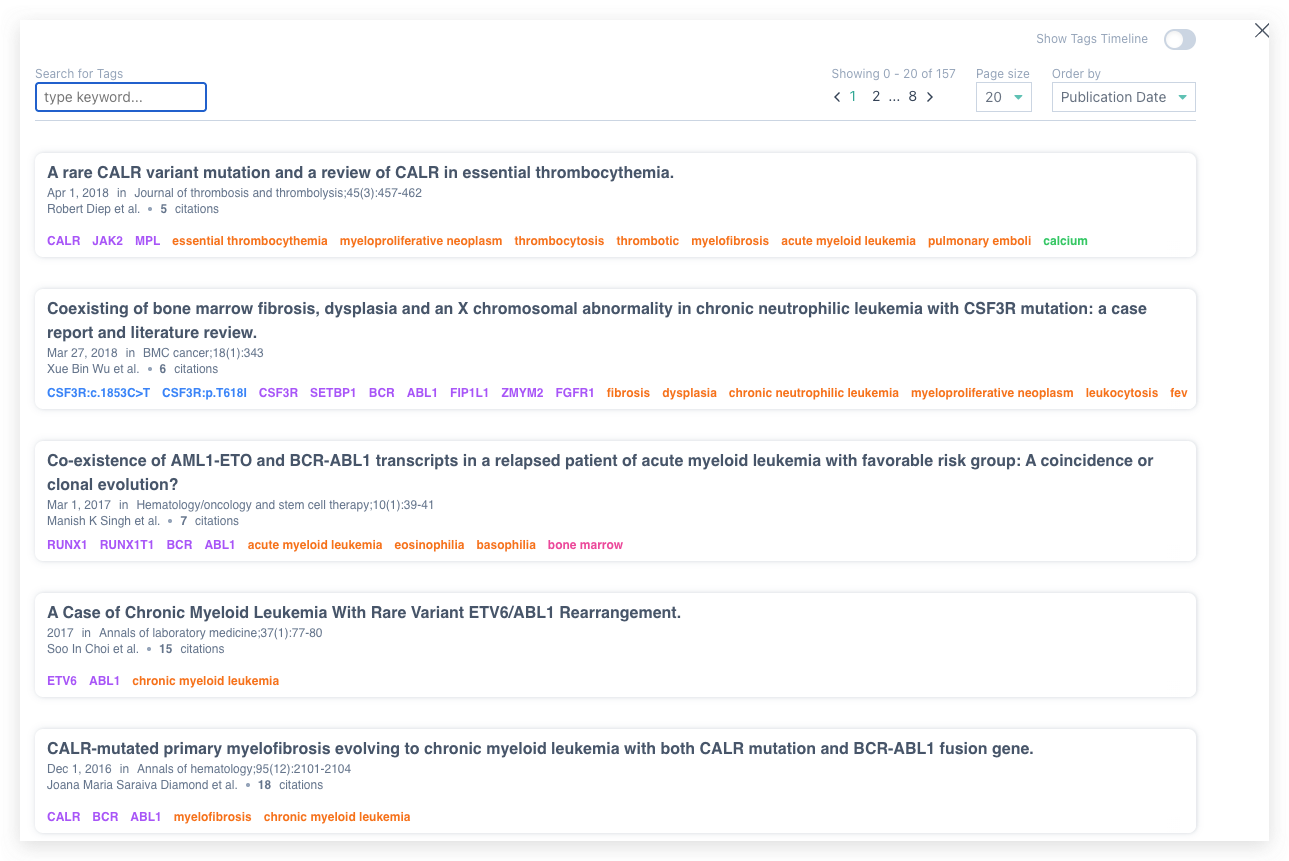Screen dimensions: 1289x861
Task: Click the CSF3R:p.T618I variant tag
Action: click(204, 393)
